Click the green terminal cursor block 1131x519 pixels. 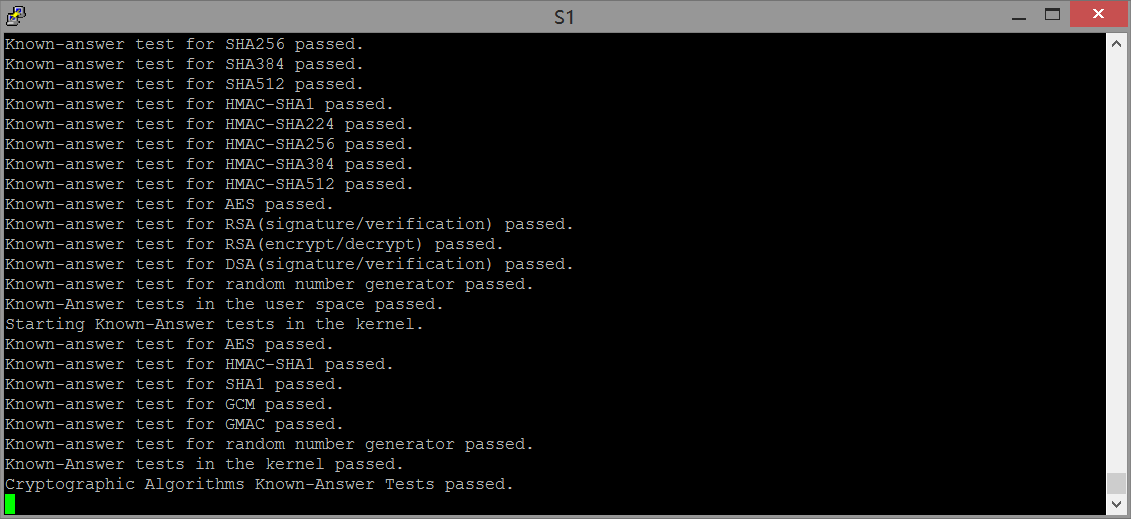(x=11, y=503)
